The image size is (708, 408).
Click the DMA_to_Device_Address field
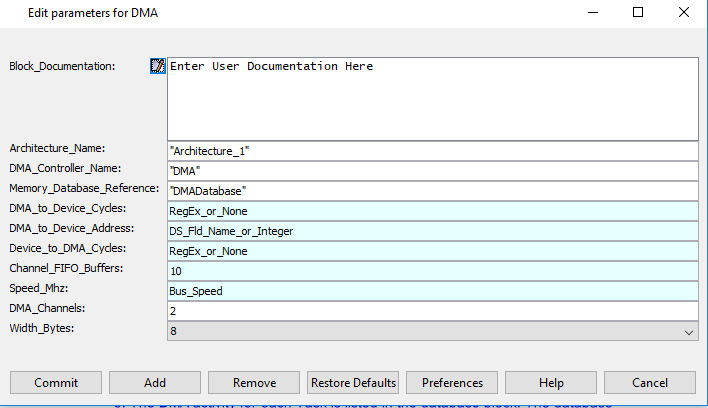point(432,231)
